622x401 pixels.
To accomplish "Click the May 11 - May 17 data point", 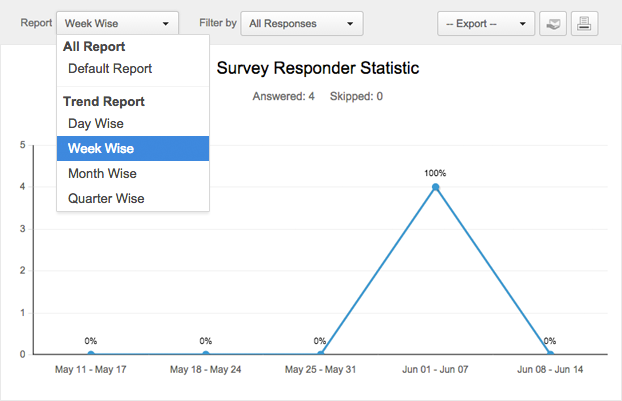I will click(x=91, y=354).
